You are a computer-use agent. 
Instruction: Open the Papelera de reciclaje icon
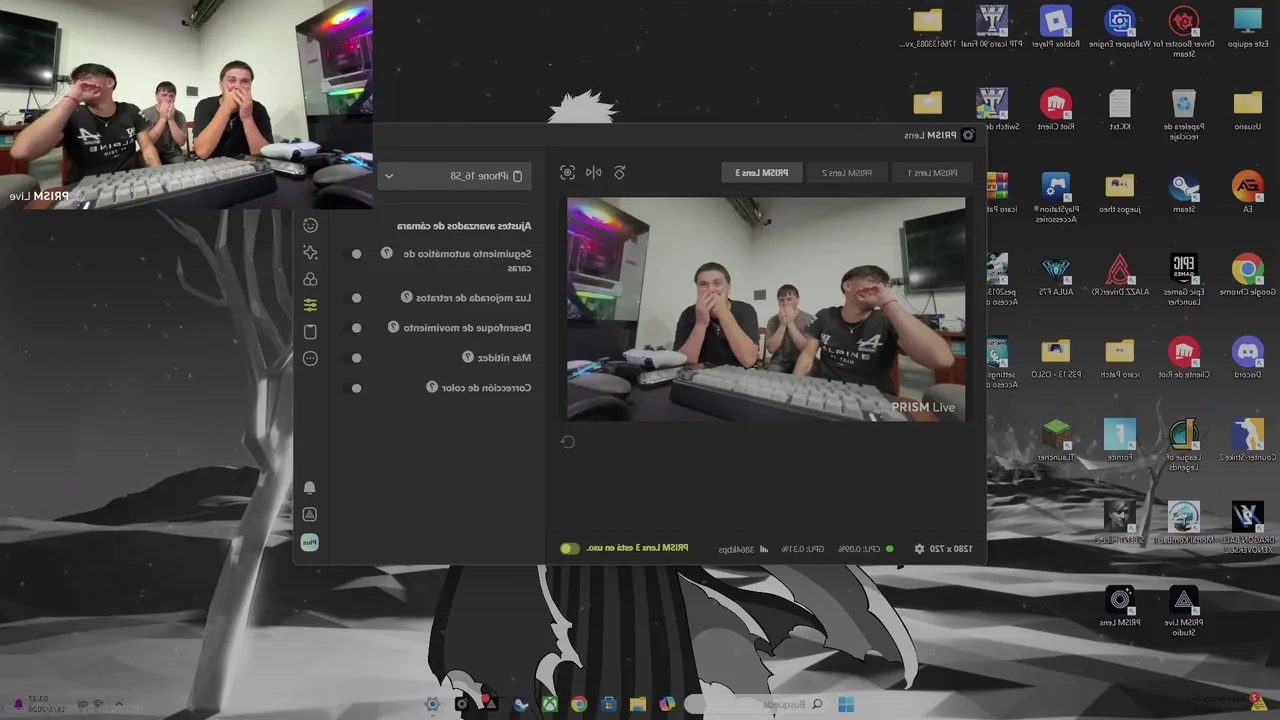tap(1184, 114)
